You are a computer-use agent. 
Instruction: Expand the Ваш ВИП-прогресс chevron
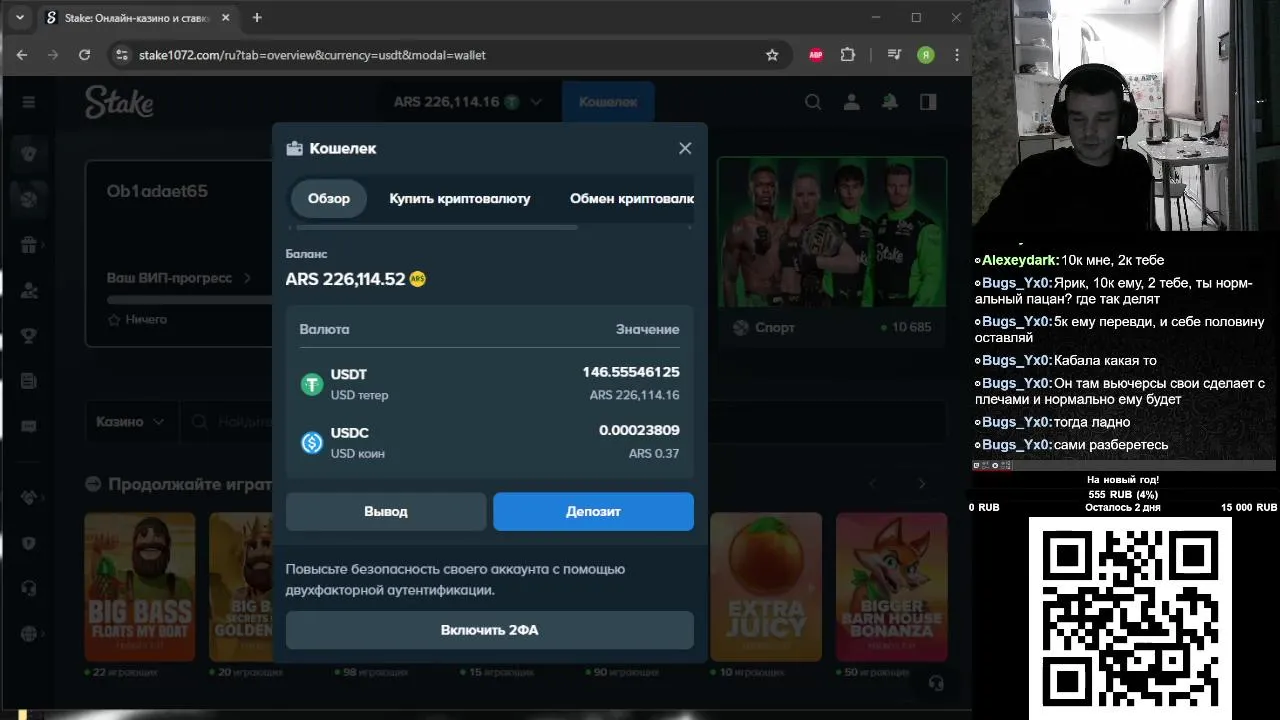pos(248,278)
